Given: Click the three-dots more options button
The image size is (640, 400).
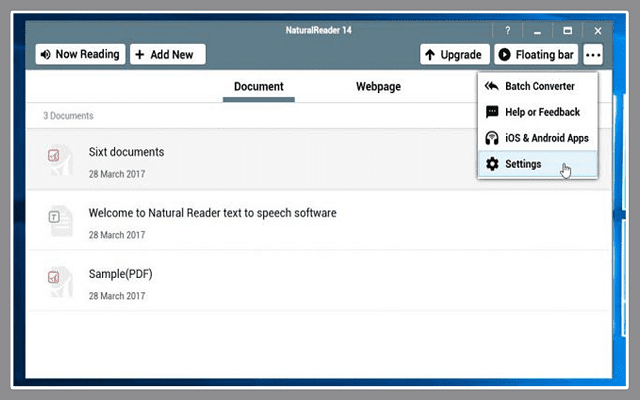Looking at the screenshot, I should pyautogui.click(x=595, y=55).
